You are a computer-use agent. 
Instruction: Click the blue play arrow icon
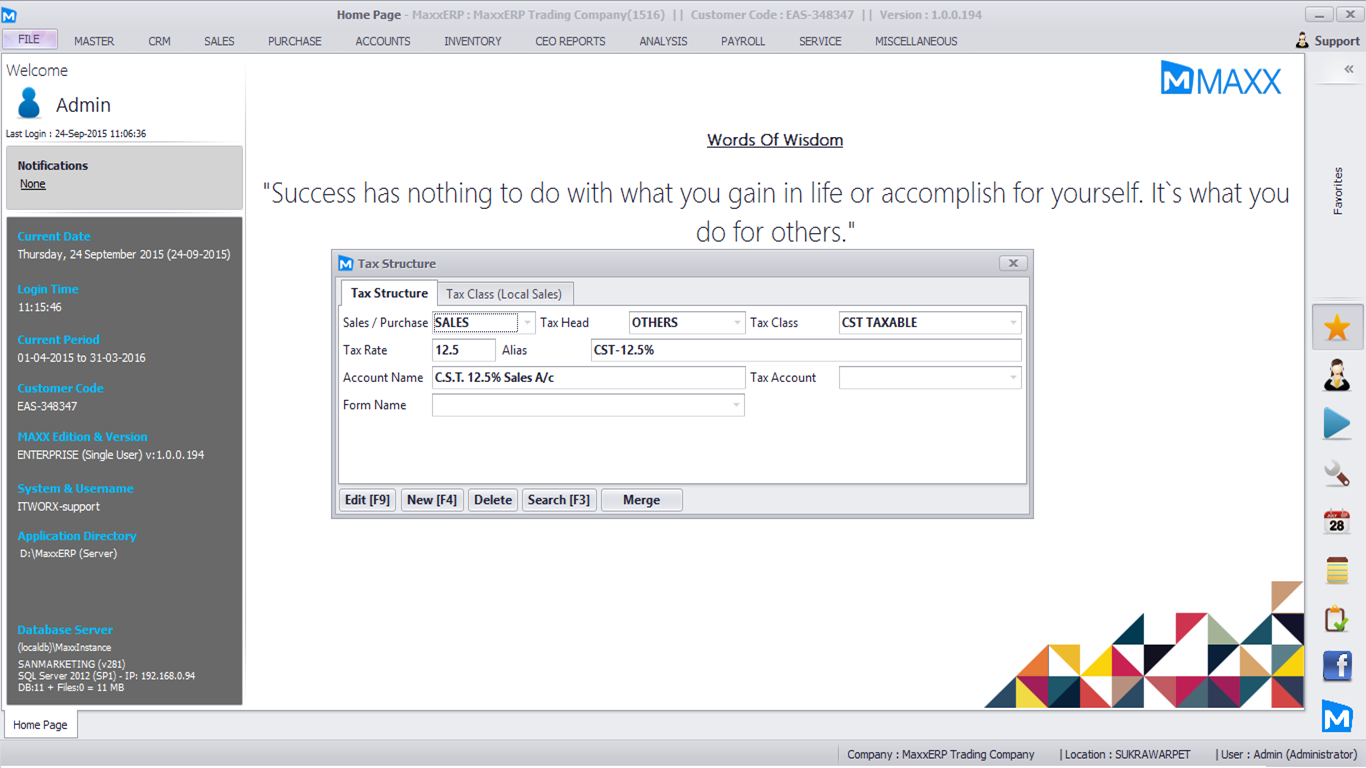tap(1337, 424)
